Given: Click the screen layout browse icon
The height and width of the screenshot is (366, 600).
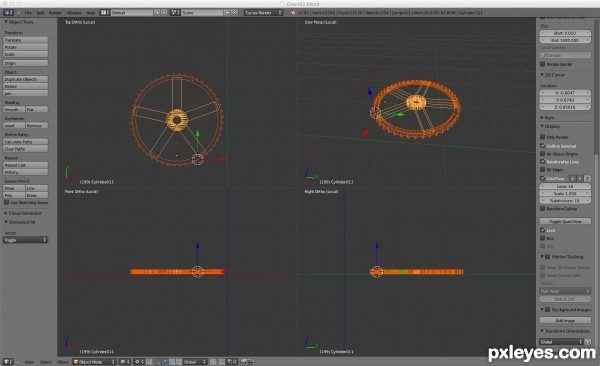Looking at the screenshot, I should [x=104, y=13].
